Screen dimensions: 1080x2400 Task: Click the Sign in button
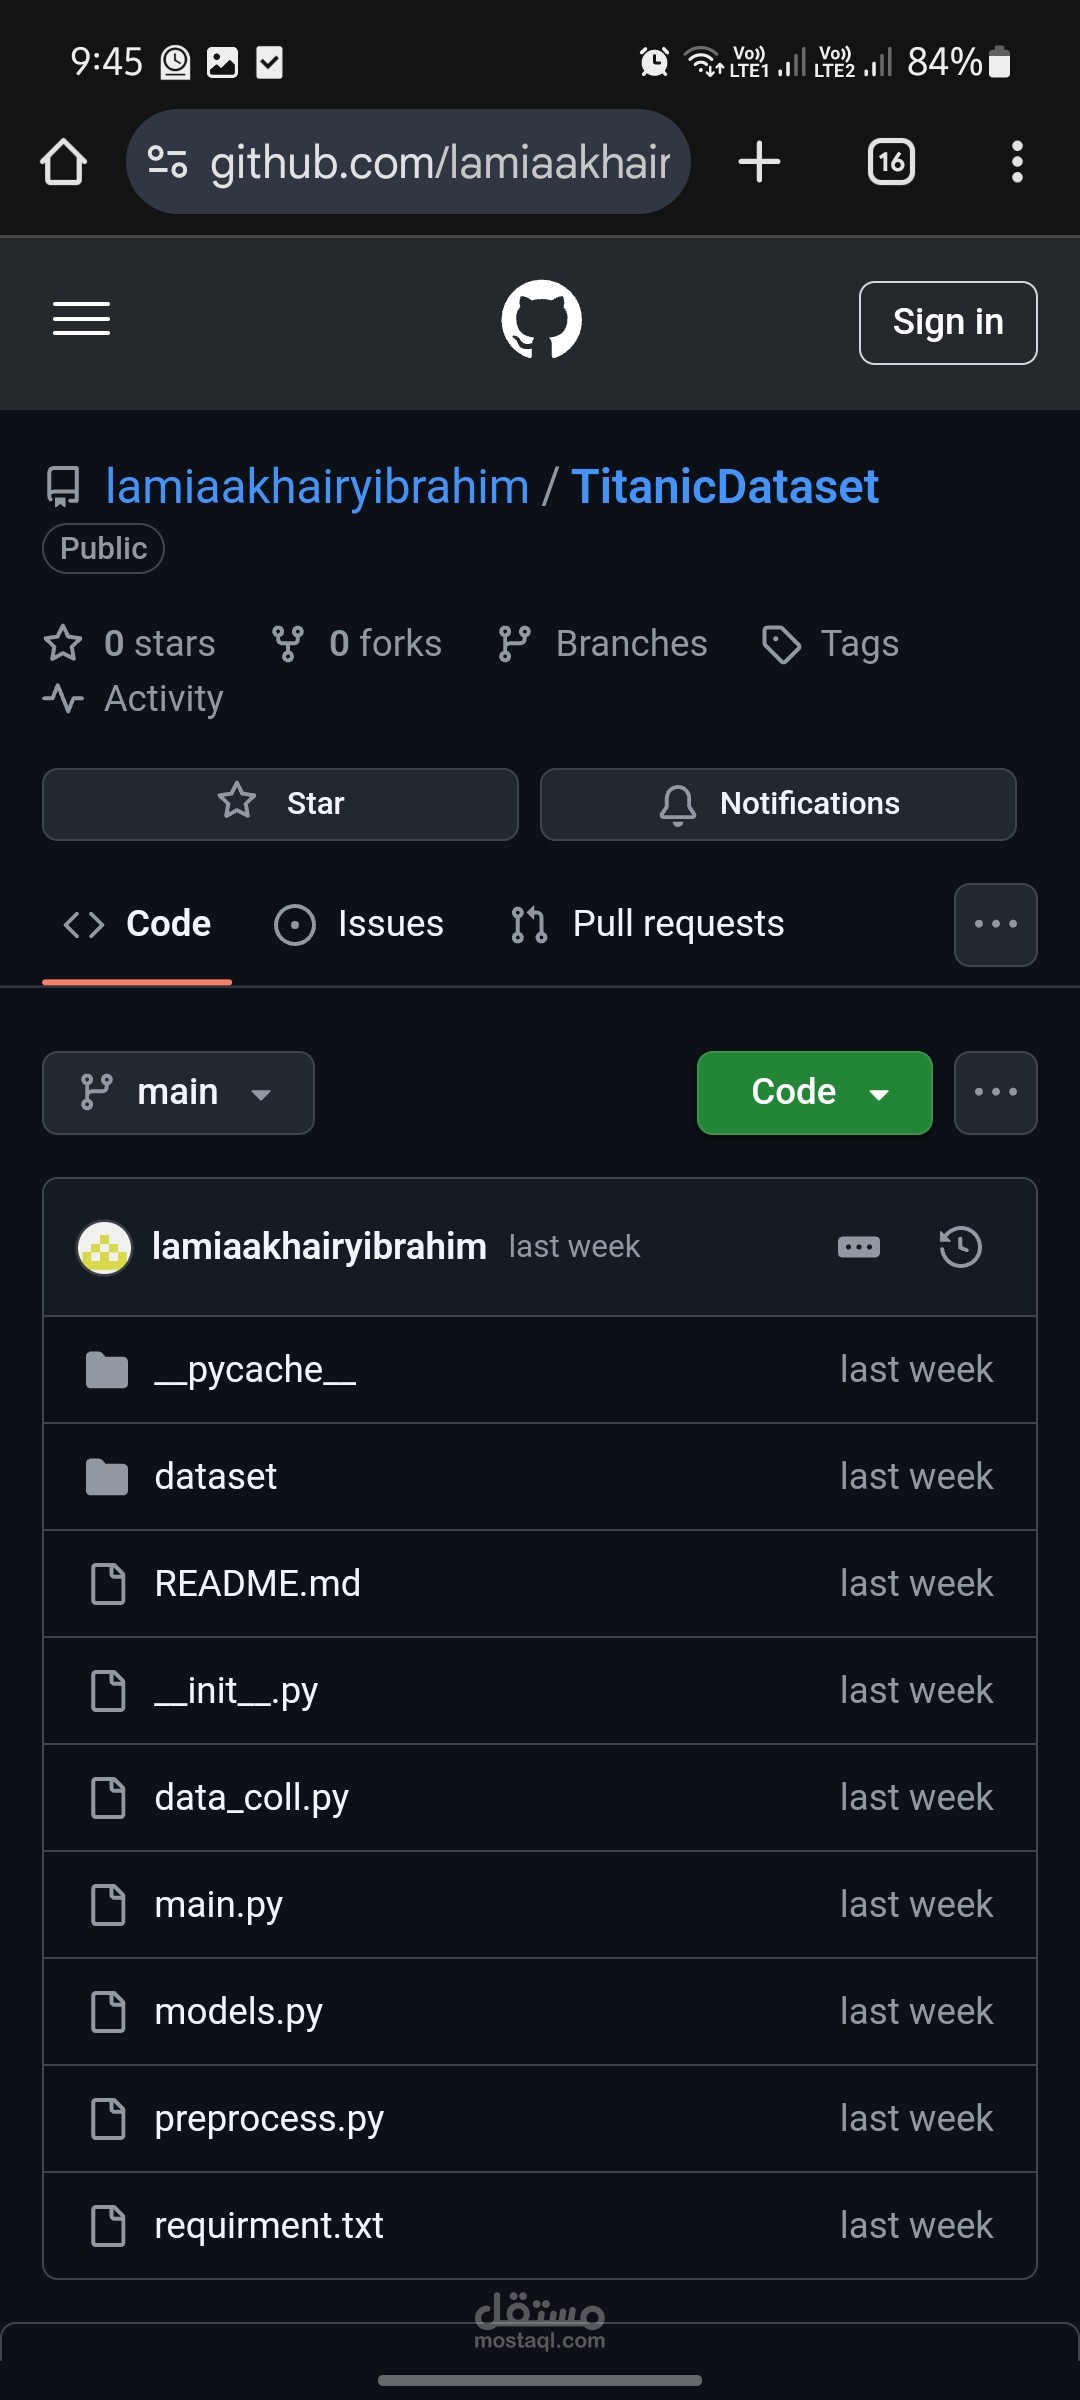pyautogui.click(x=947, y=322)
